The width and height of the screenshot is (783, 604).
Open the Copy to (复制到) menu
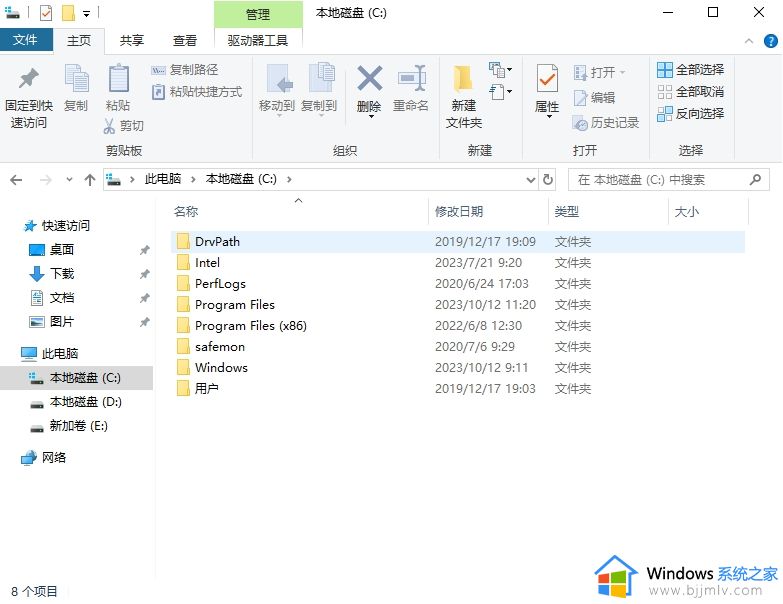coord(319,90)
